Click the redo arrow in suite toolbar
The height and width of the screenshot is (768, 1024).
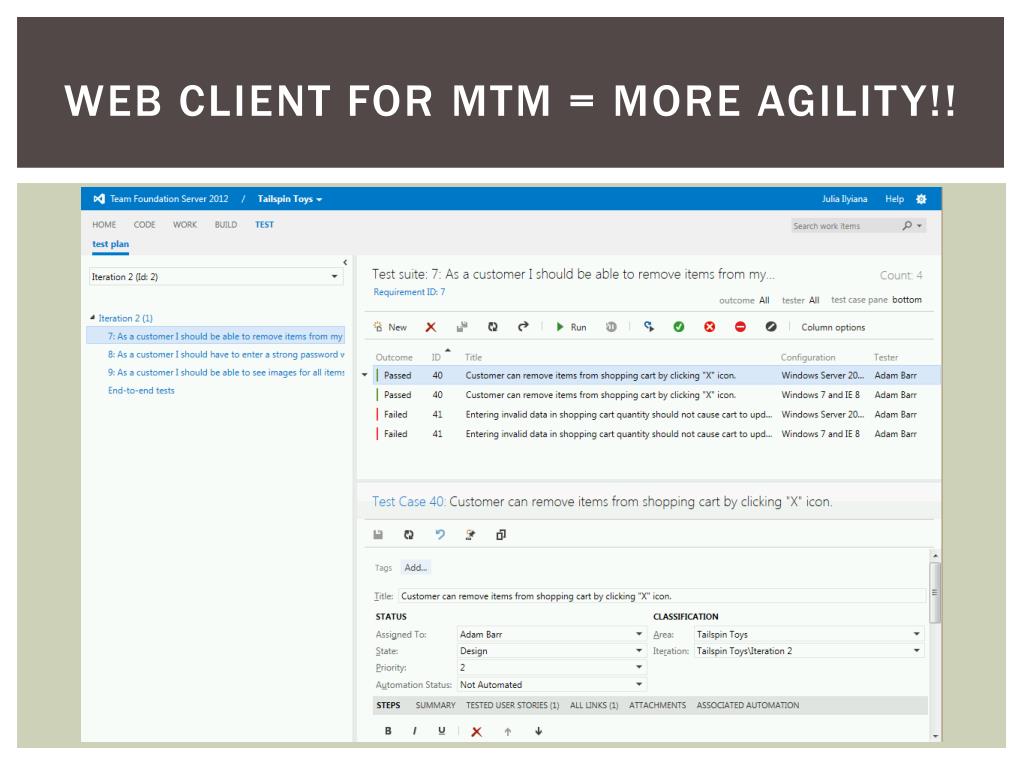coord(523,327)
